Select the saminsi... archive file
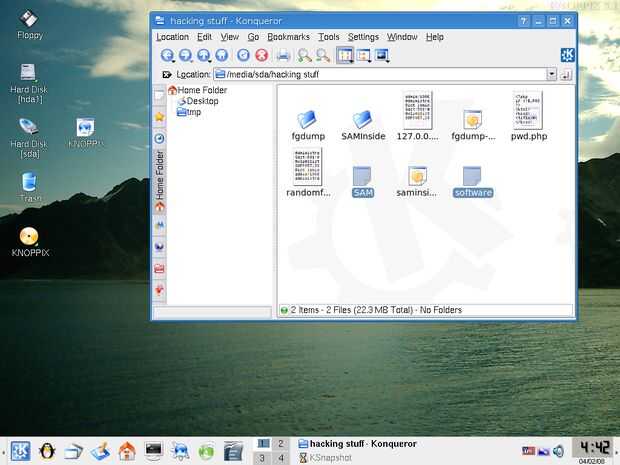Viewport: 620px width, 465px height. [x=417, y=182]
